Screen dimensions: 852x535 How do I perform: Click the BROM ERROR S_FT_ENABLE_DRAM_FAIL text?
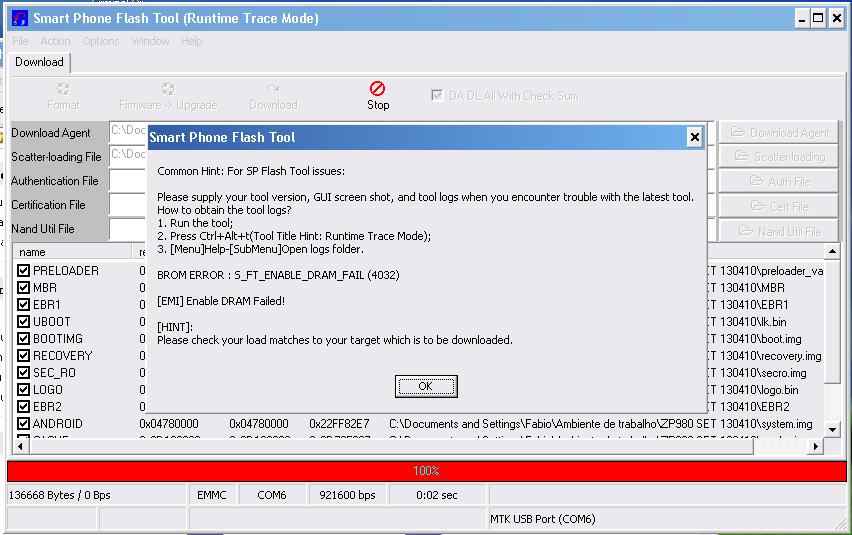click(278, 275)
